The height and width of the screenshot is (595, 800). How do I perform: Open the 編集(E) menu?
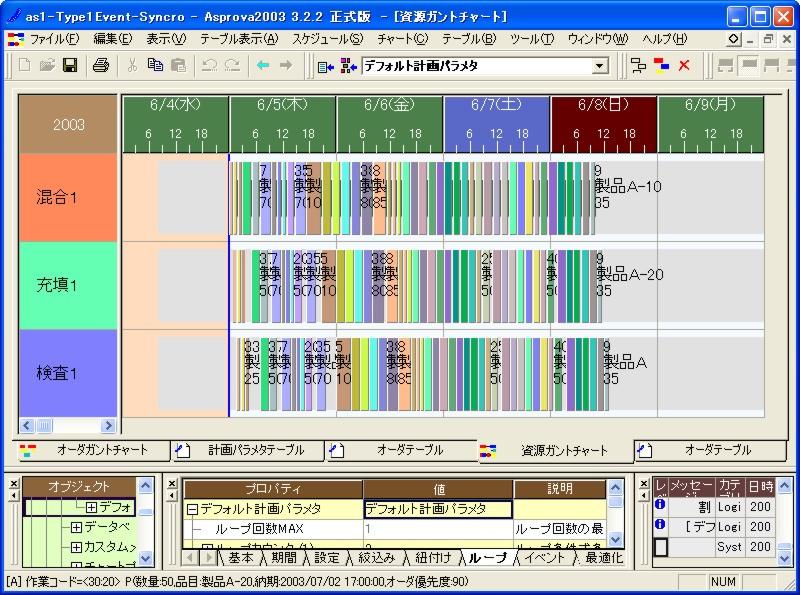(113, 39)
